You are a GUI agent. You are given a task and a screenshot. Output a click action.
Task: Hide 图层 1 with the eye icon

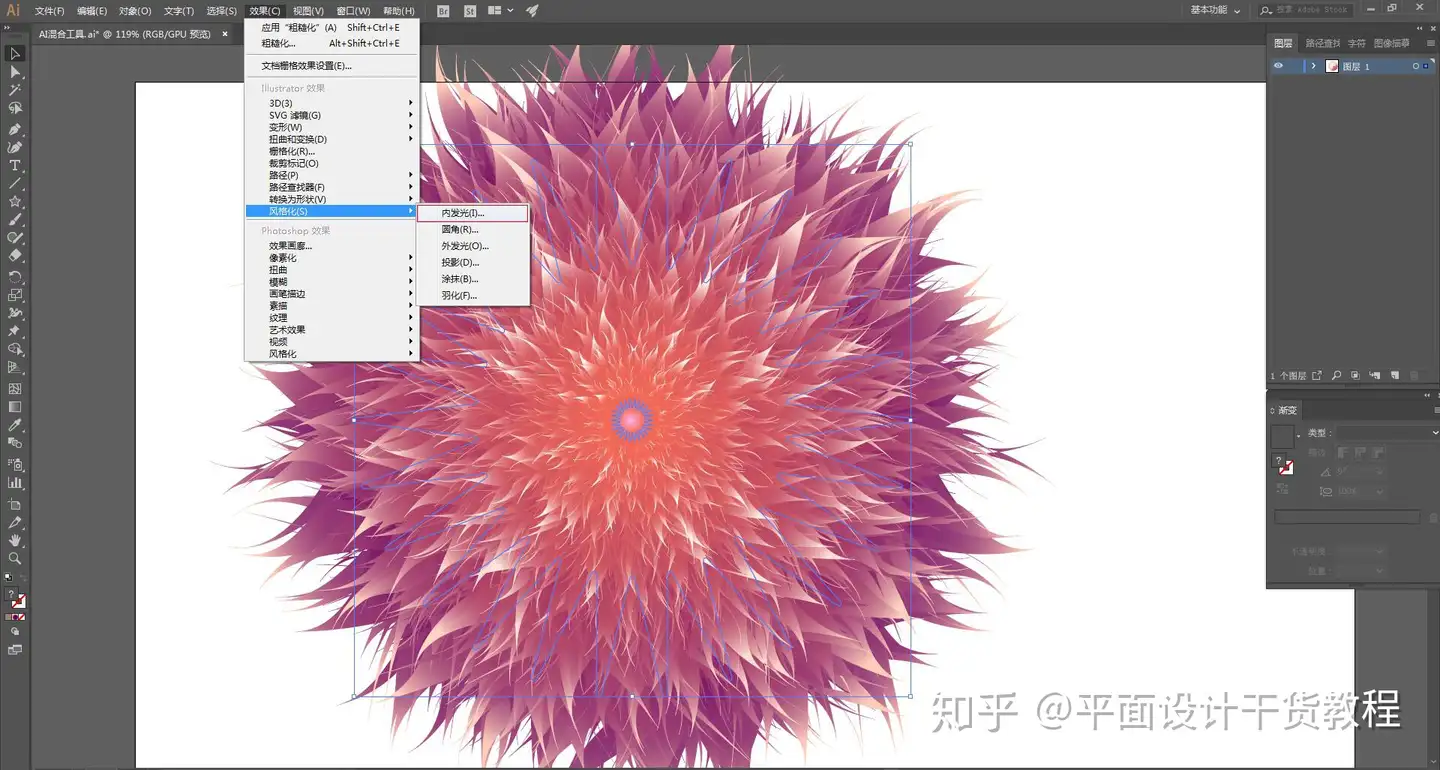(x=1278, y=66)
